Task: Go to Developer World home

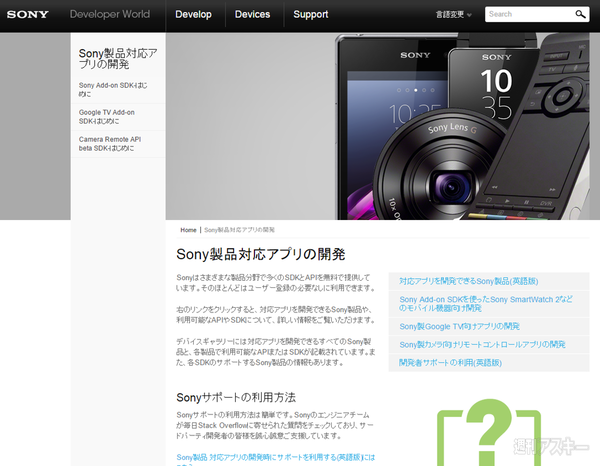Action: (110, 15)
